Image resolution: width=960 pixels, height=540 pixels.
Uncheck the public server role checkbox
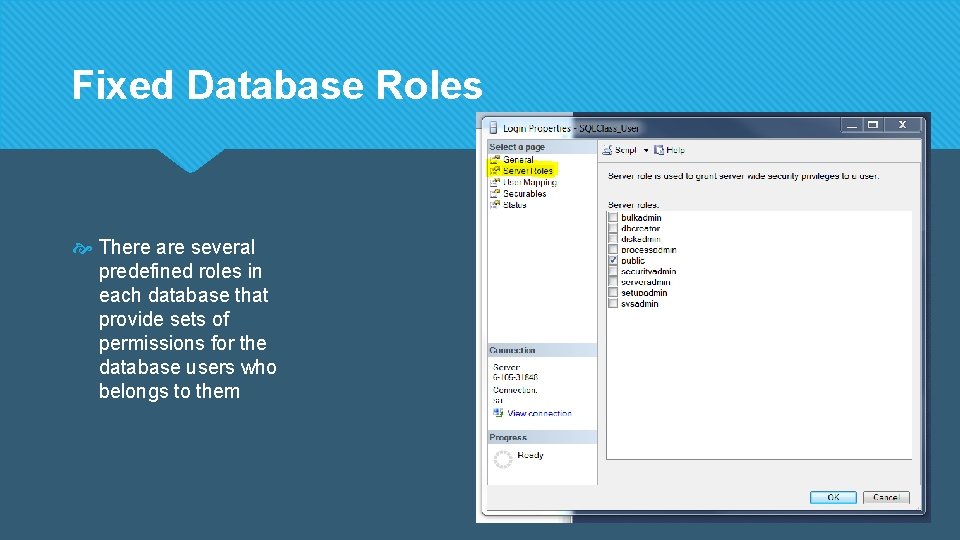(613, 260)
